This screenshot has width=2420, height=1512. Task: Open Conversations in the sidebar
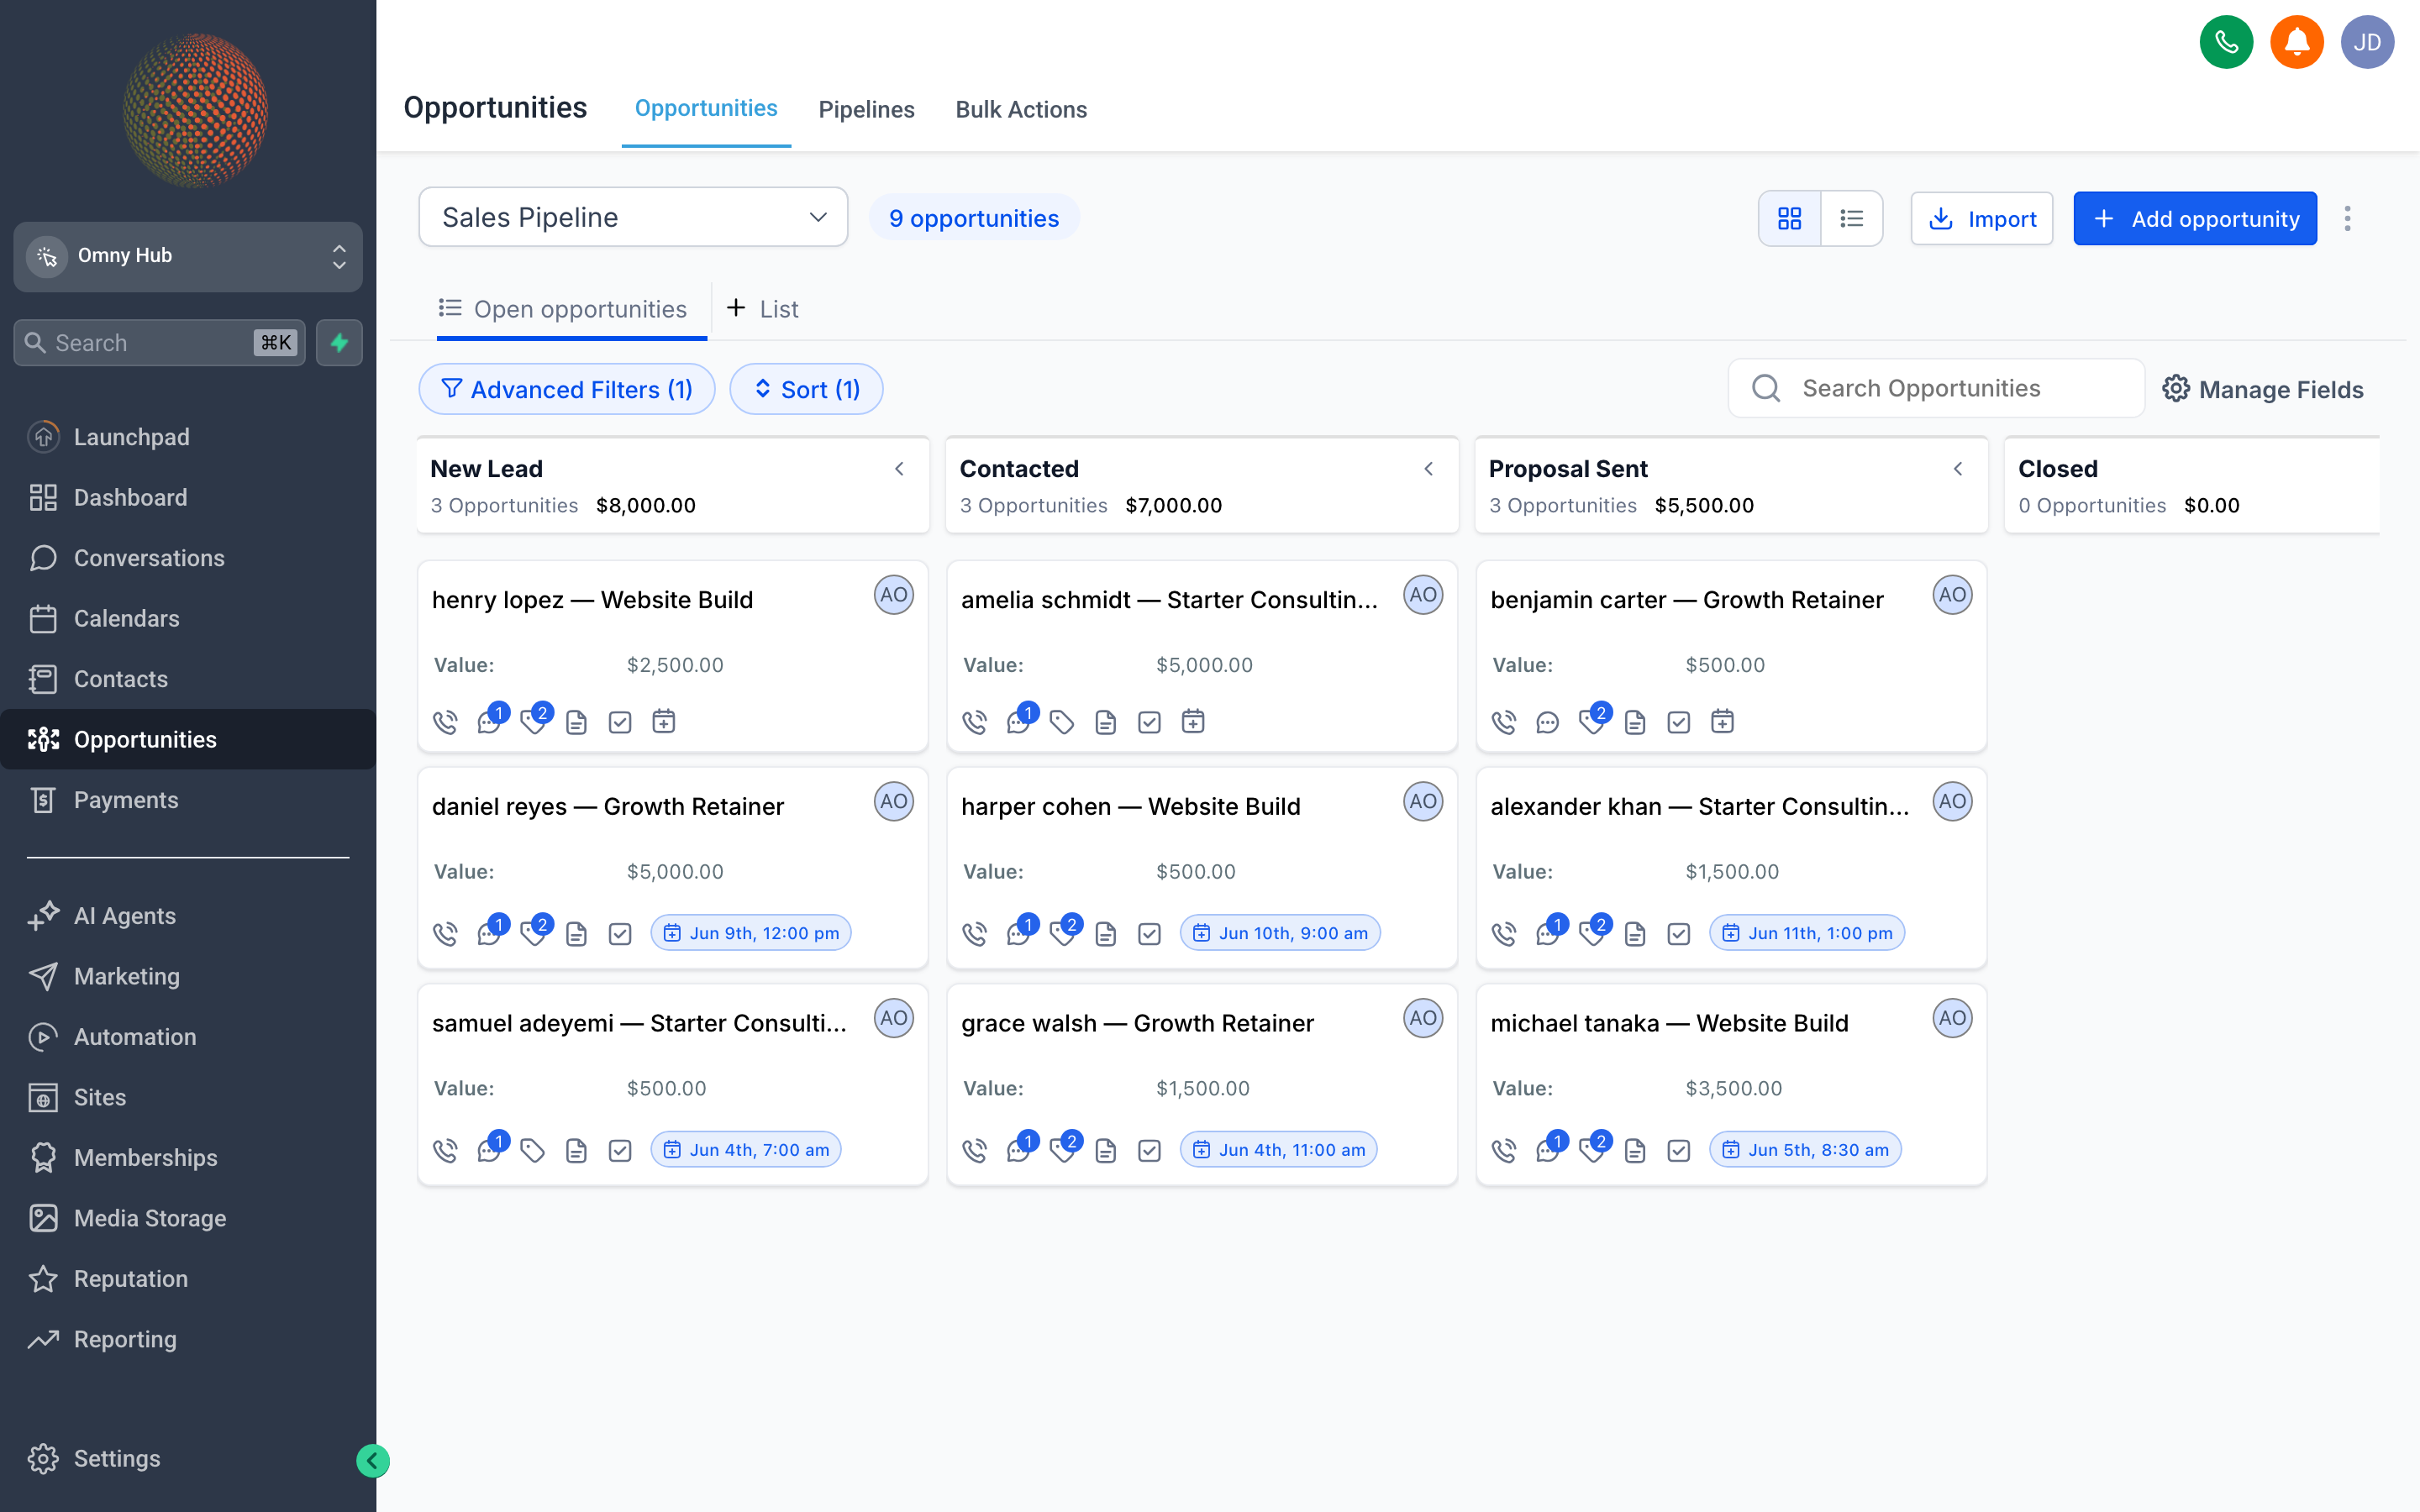(x=188, y=558)
